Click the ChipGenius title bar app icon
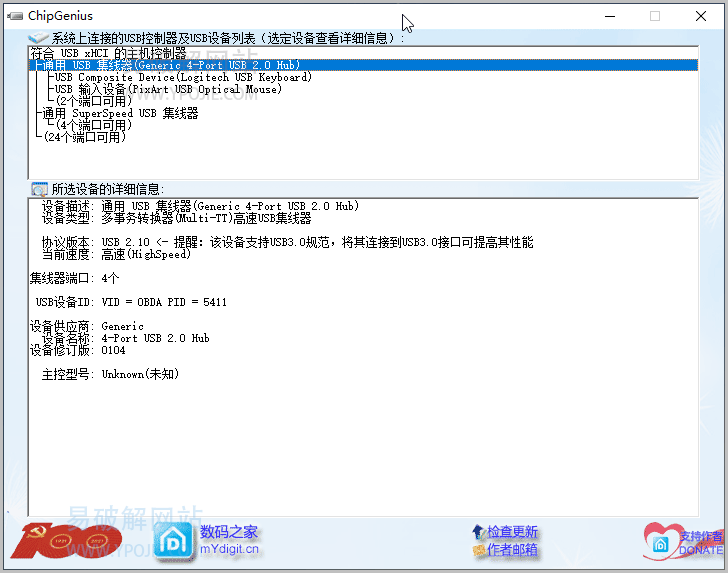728x573 pixels. (x=15, y=16)
